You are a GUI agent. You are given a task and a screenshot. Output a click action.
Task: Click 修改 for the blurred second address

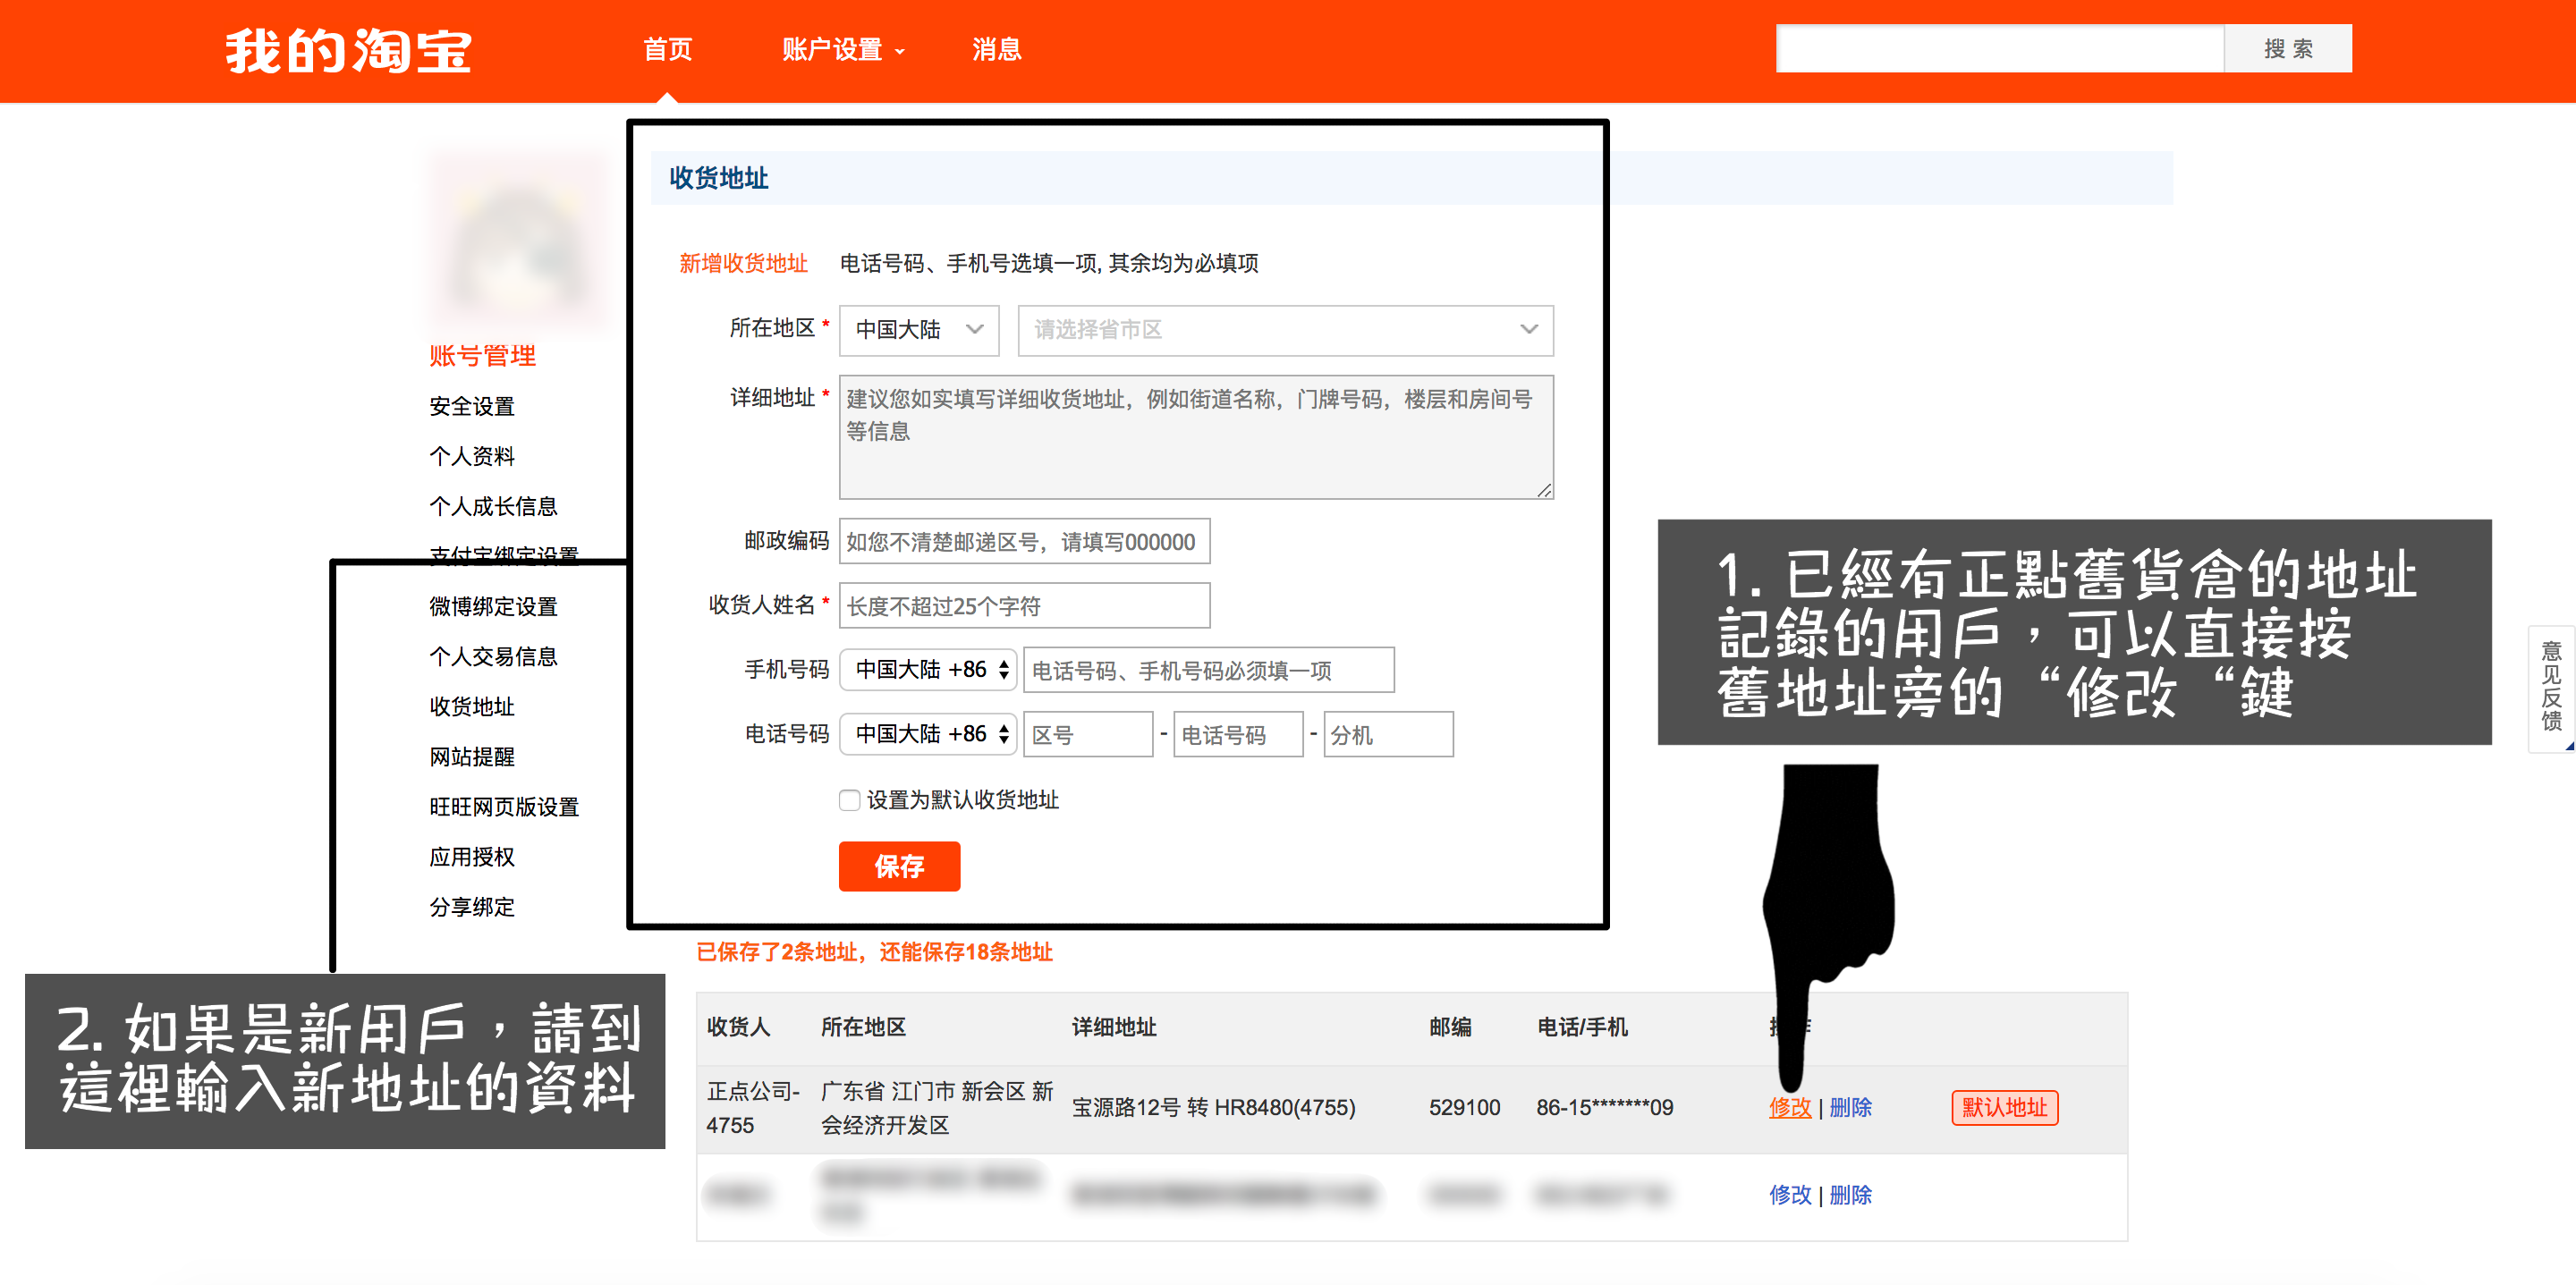tap(1789, 1194)
